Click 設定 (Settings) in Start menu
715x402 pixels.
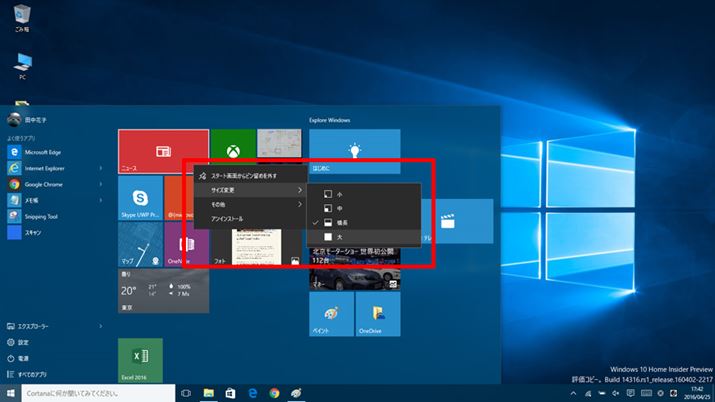coord(23,342)
